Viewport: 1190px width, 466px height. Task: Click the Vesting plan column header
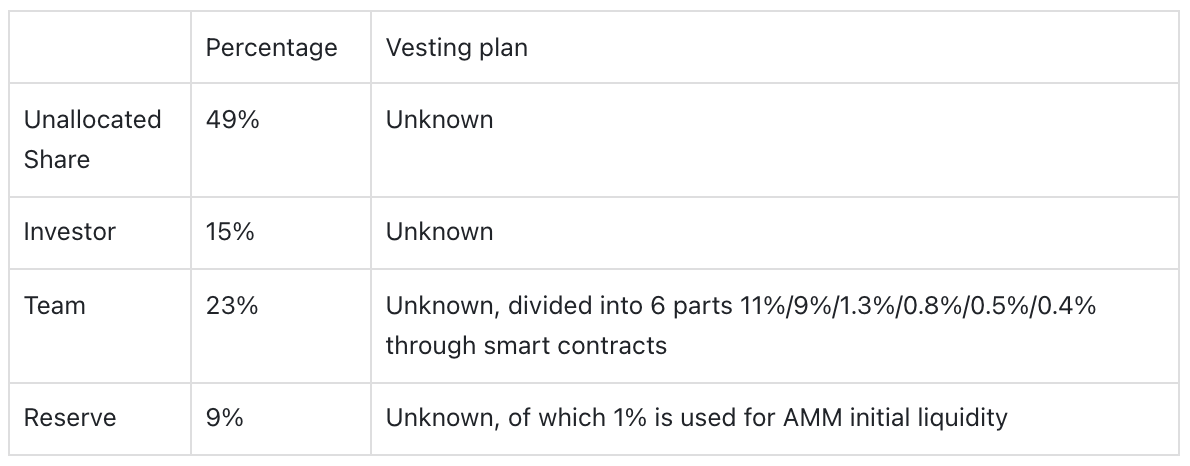(x=456, y=47)
